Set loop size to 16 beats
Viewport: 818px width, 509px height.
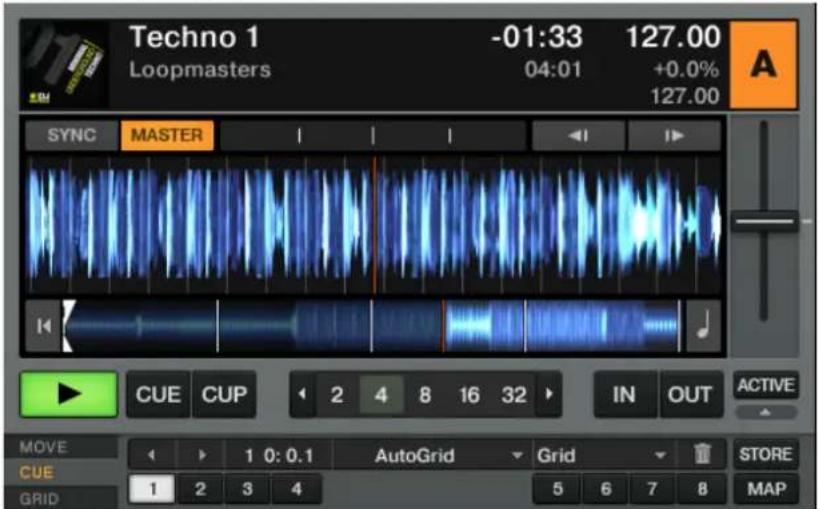tap(469, 395)
